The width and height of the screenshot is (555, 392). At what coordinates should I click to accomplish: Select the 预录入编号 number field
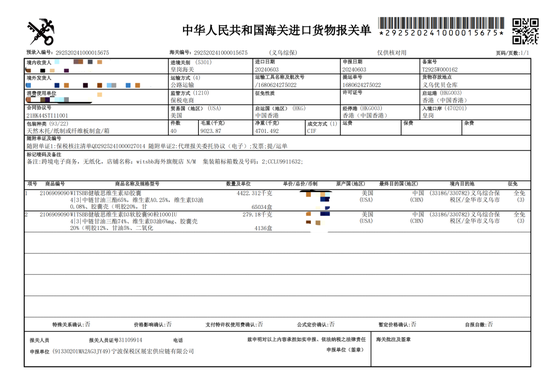pyautogui.click(x=82, y=53)
